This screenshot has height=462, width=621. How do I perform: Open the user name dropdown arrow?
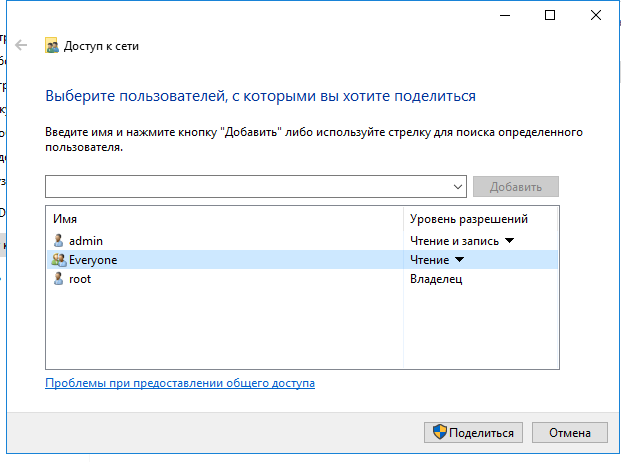pyautogui.click(x=459, y=187)
